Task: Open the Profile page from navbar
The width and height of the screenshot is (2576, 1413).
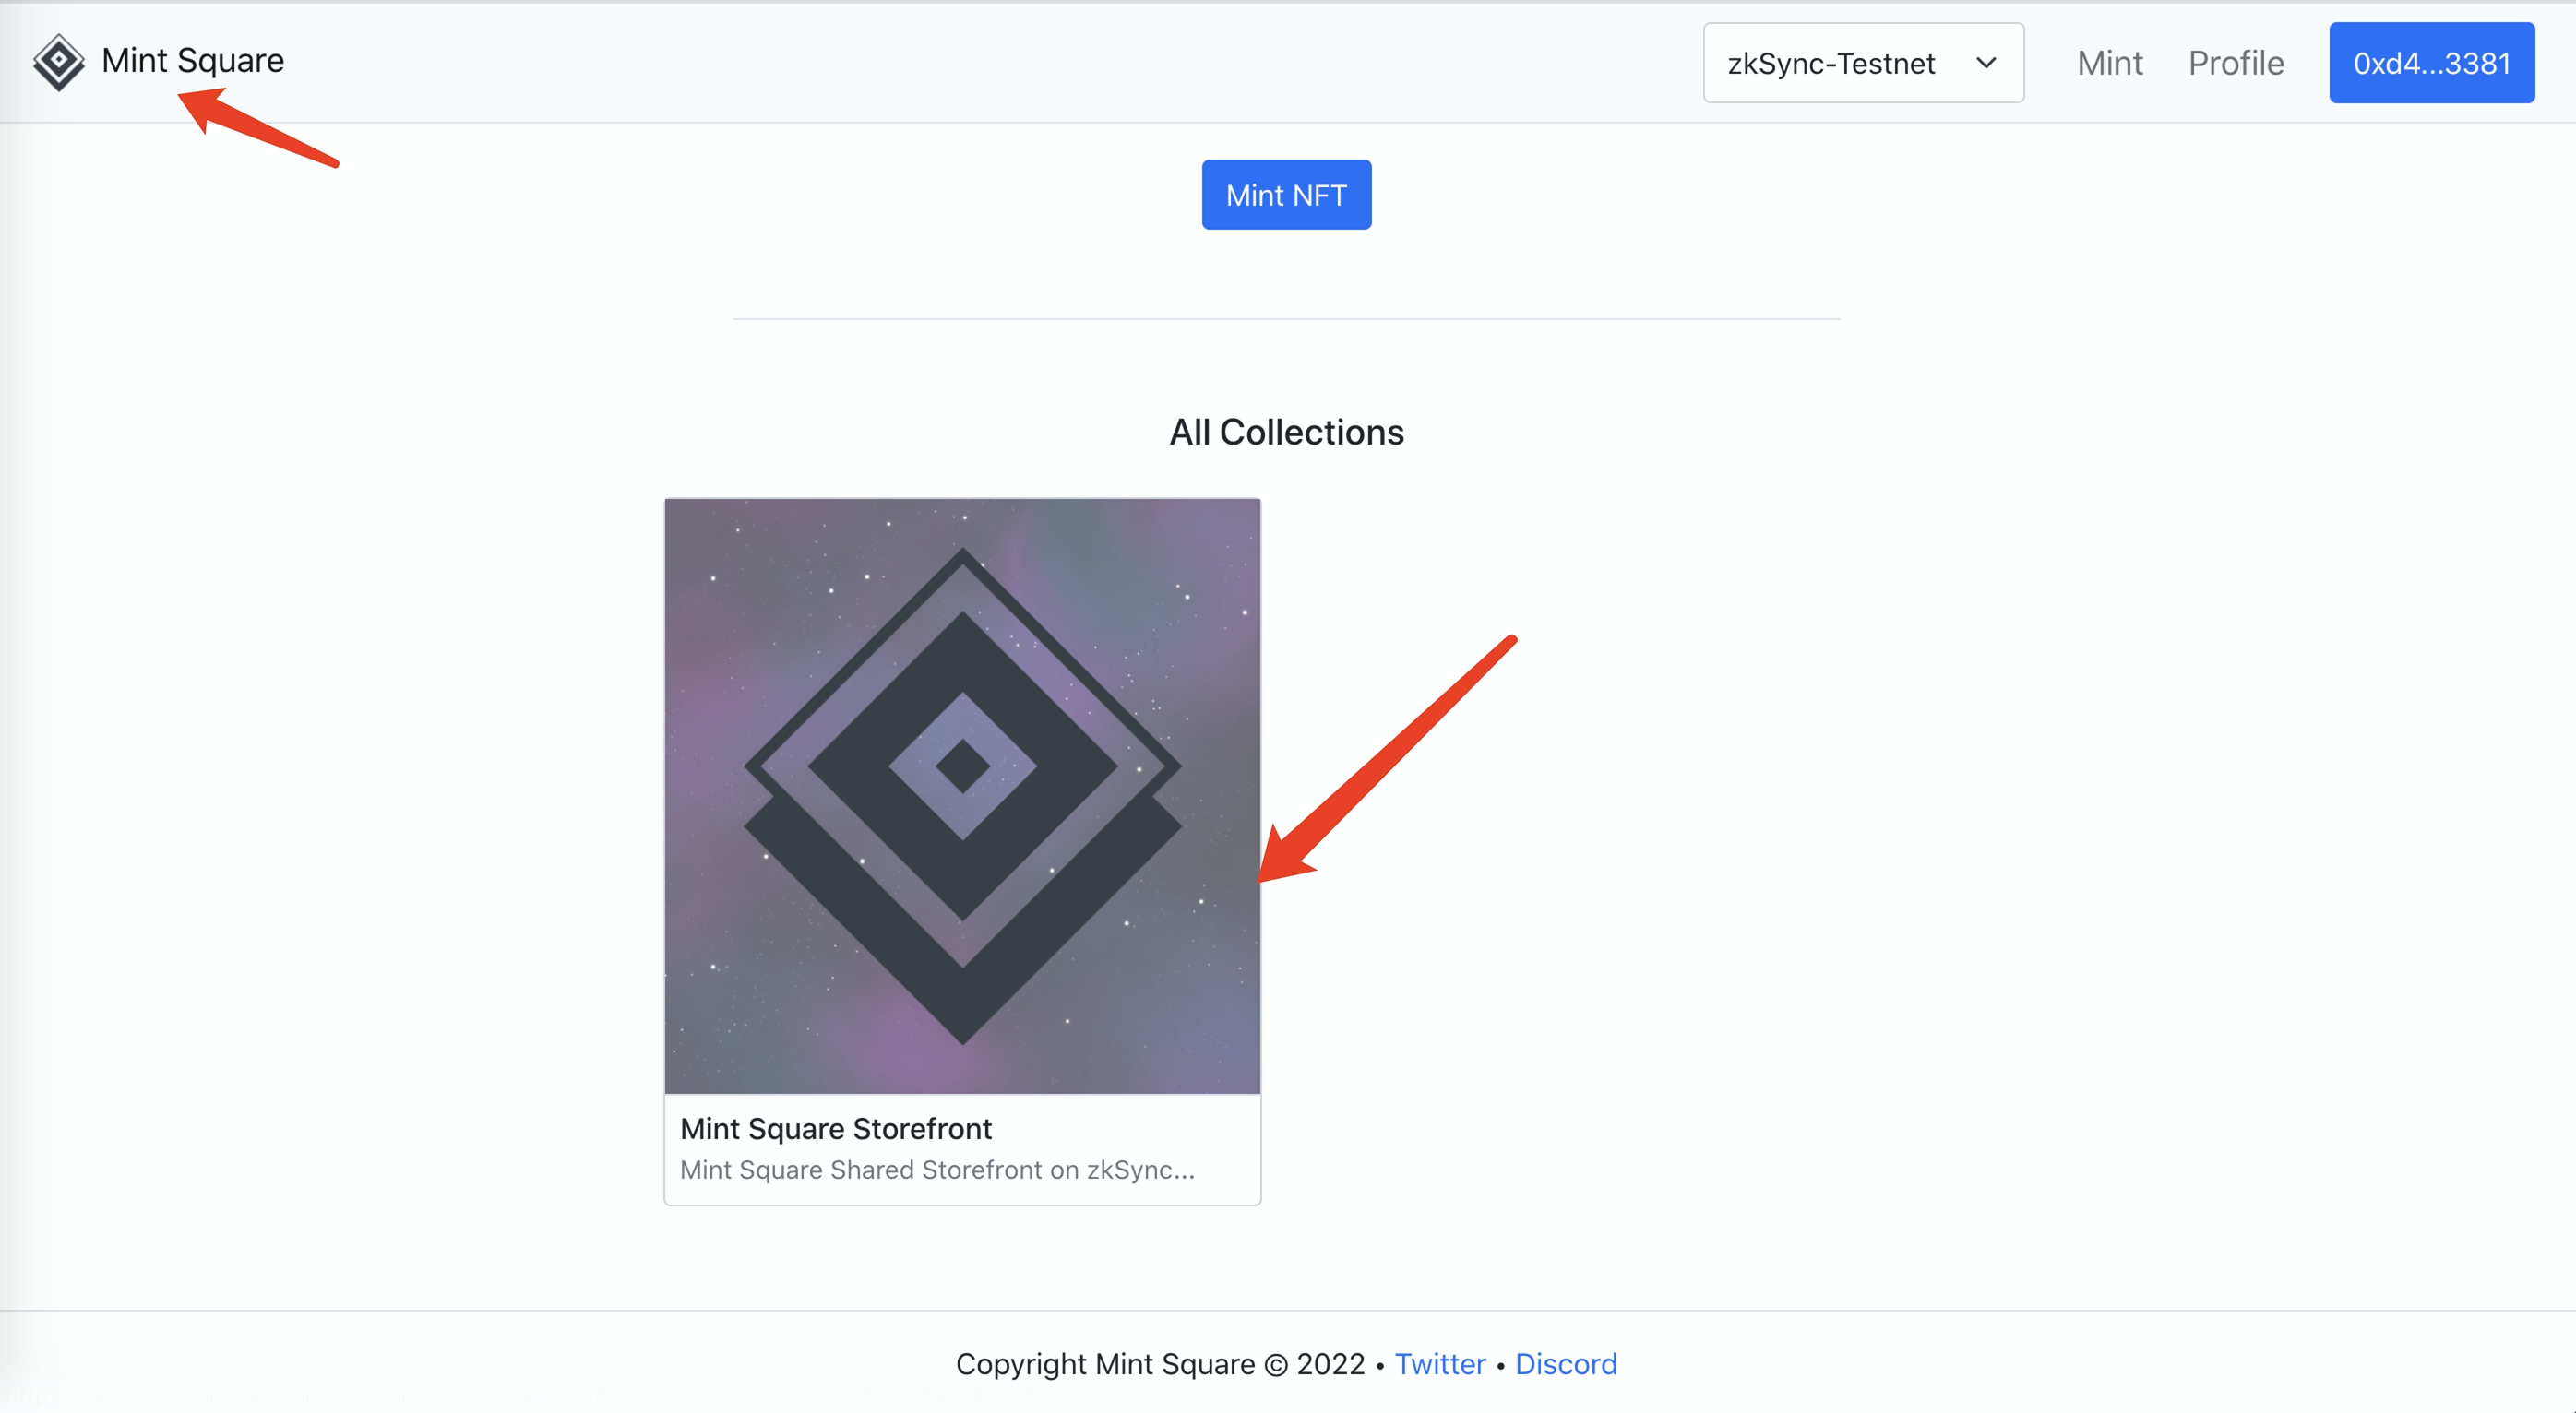Action: [x=2235, y=63]
